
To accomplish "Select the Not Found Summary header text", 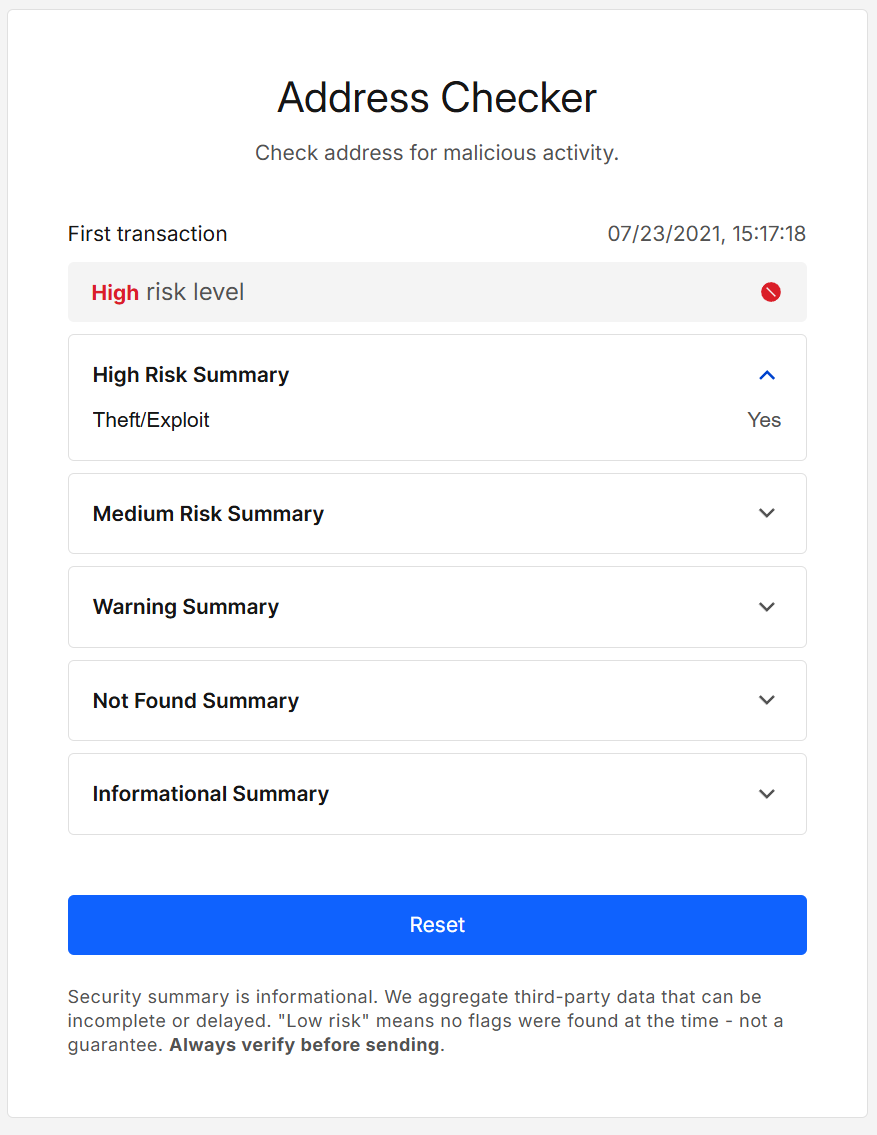I will (x=195, y=700).
